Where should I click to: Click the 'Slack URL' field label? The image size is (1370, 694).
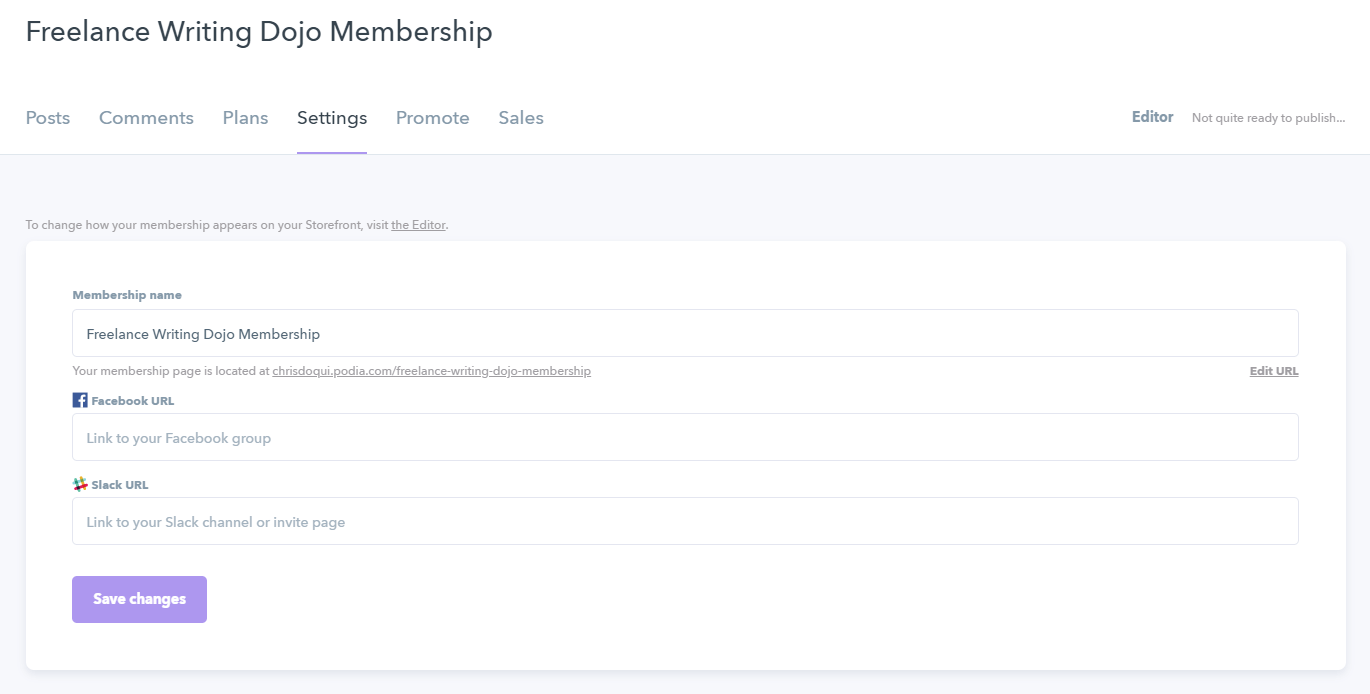120,485
